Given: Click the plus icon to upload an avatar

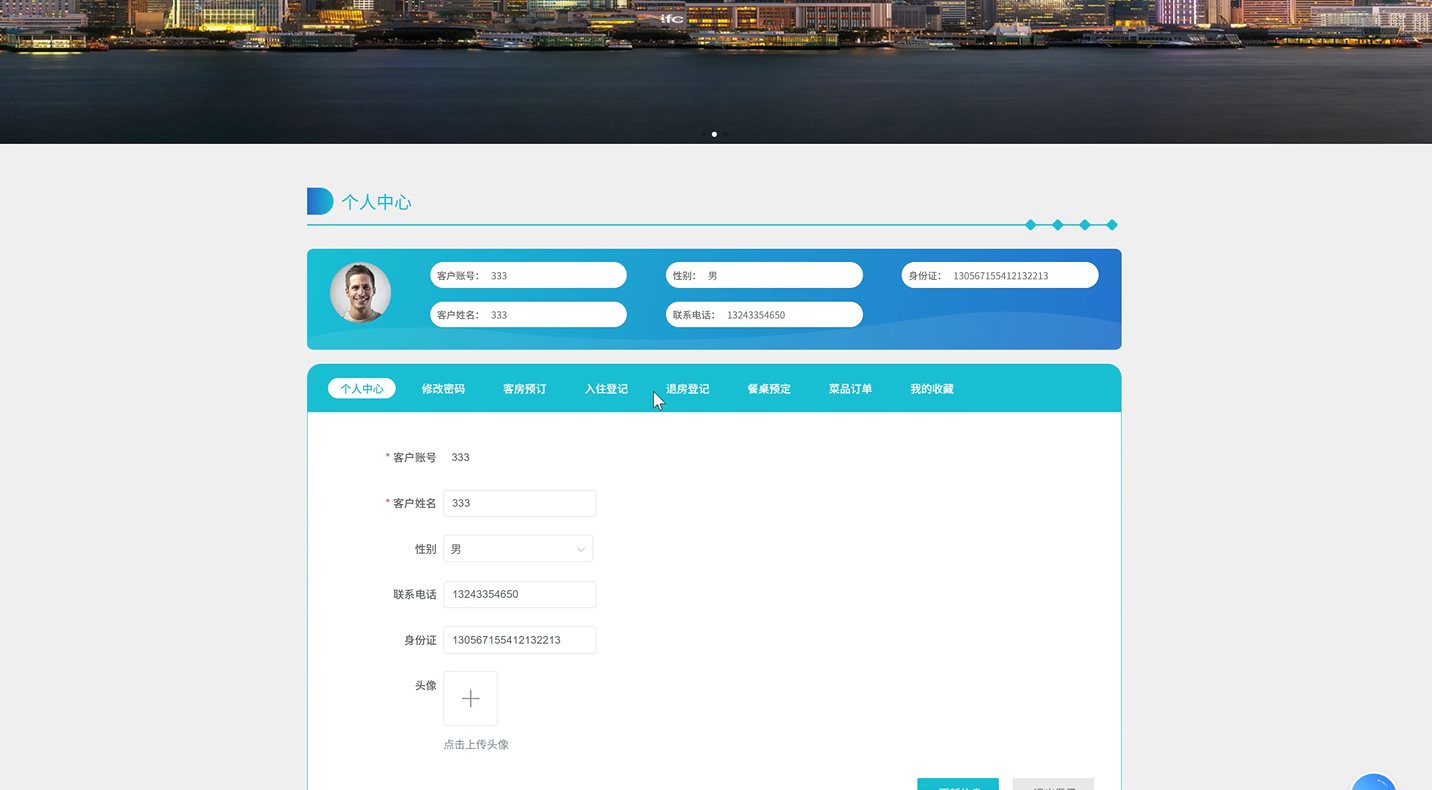Looking at the screenshot, I should tap(470, 697).
